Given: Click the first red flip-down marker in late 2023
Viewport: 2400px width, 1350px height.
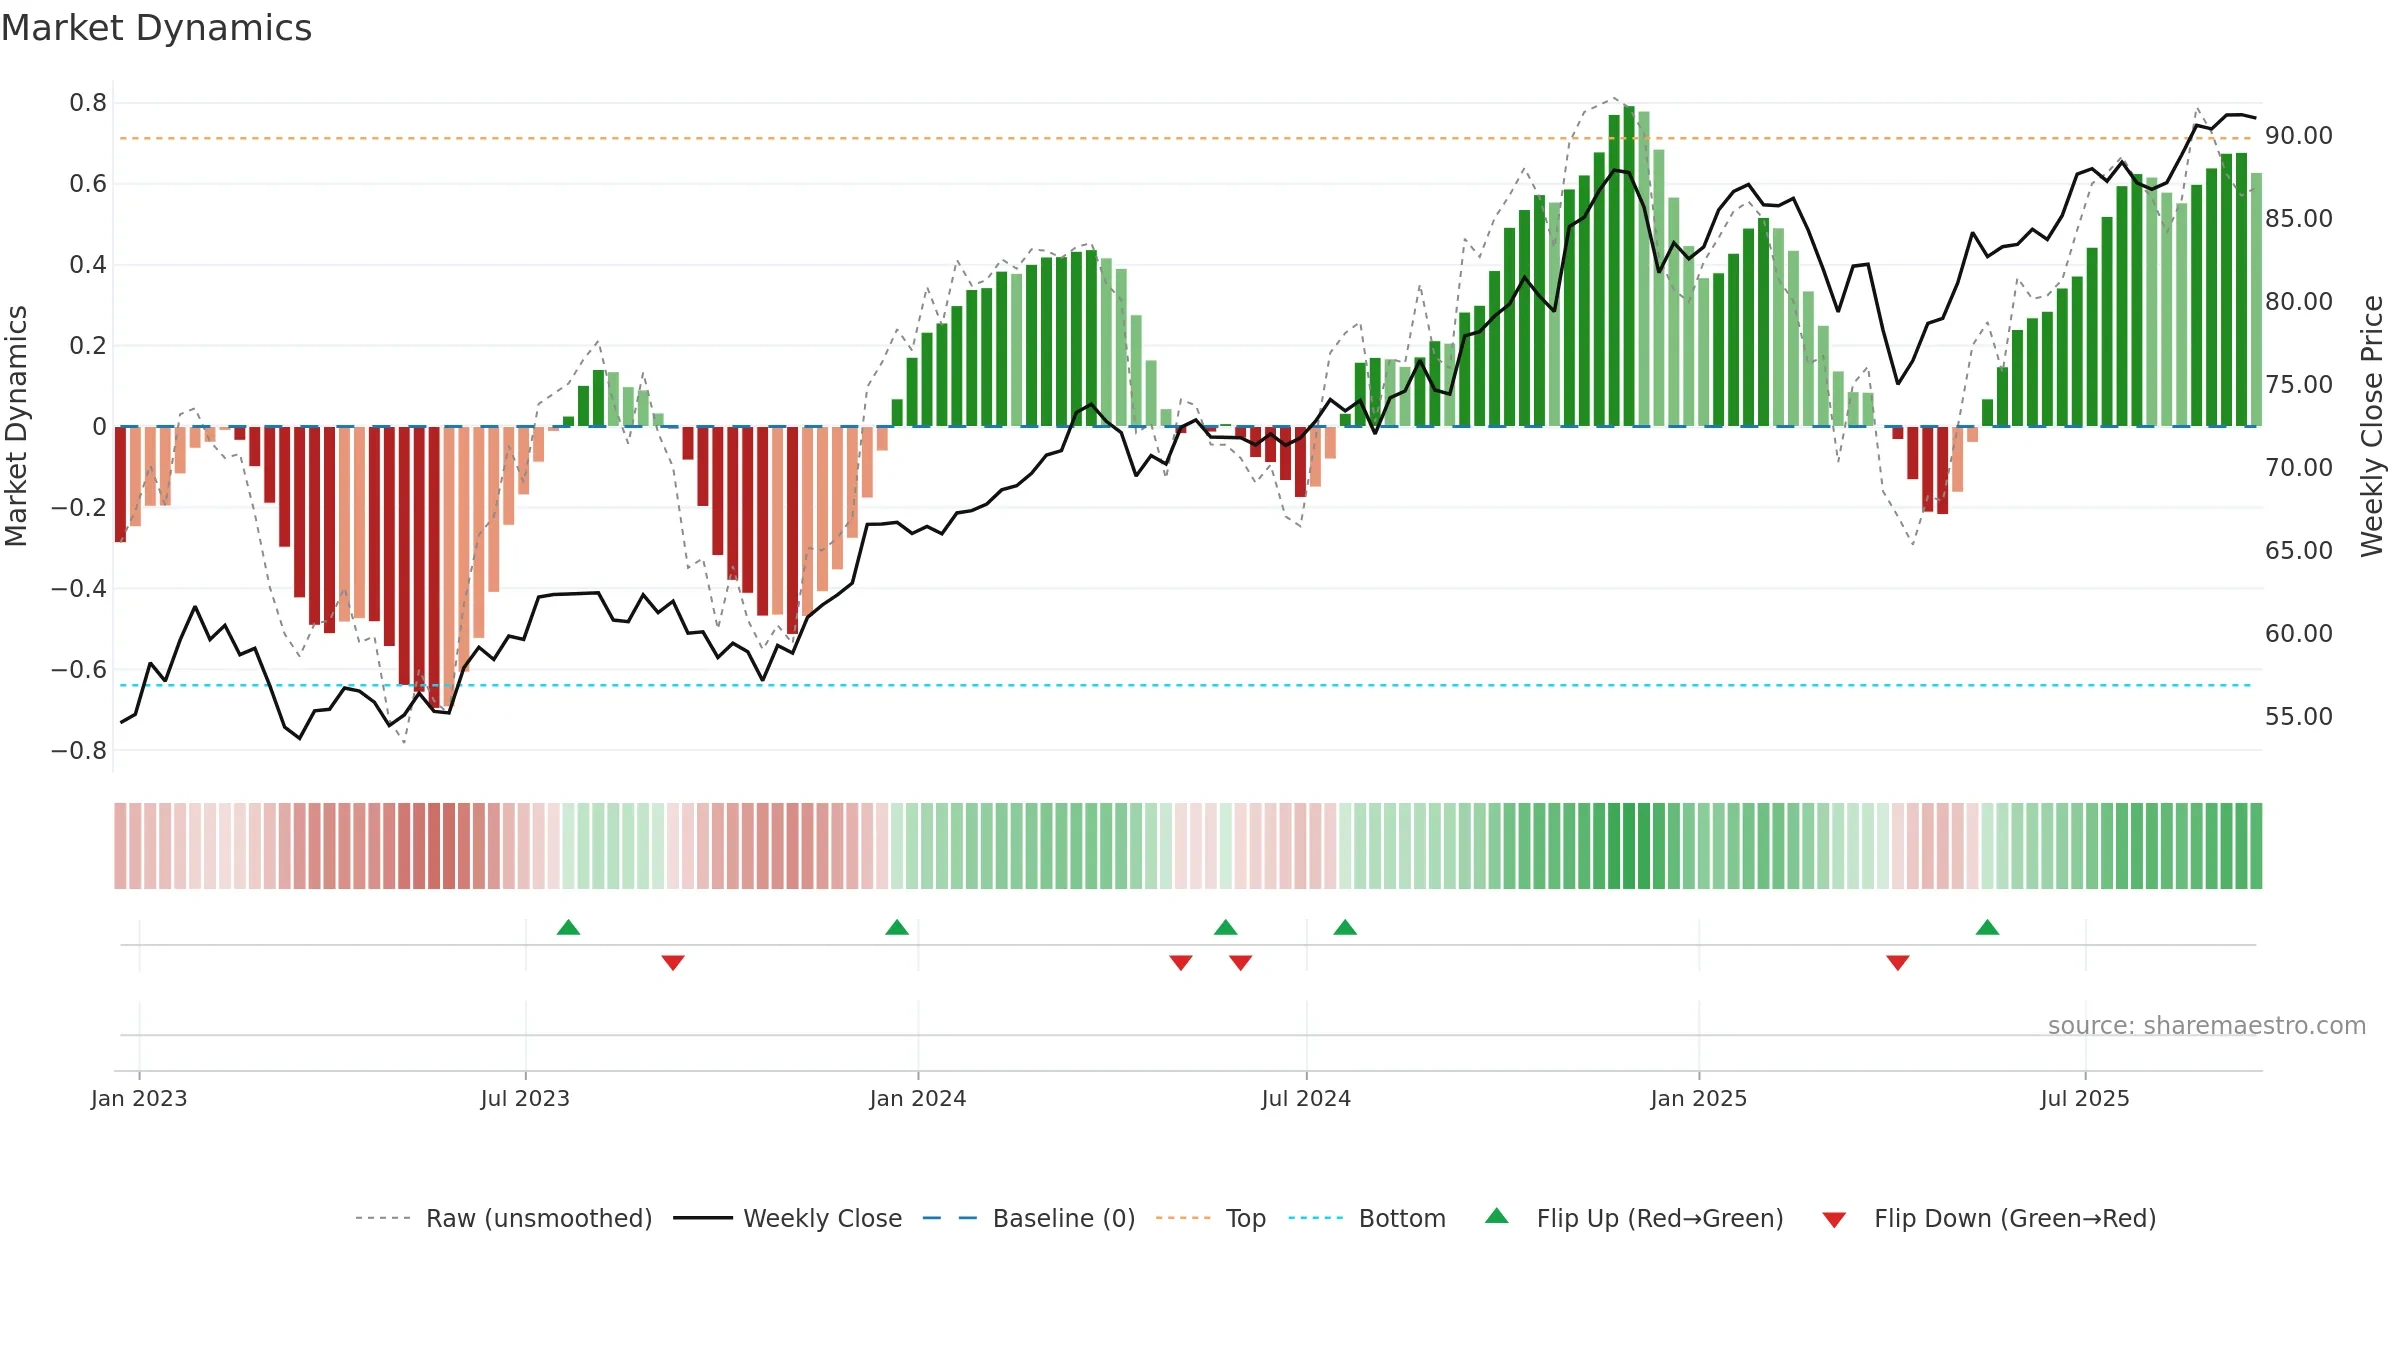Looking at the screenshot, I should tap(673, 962).
